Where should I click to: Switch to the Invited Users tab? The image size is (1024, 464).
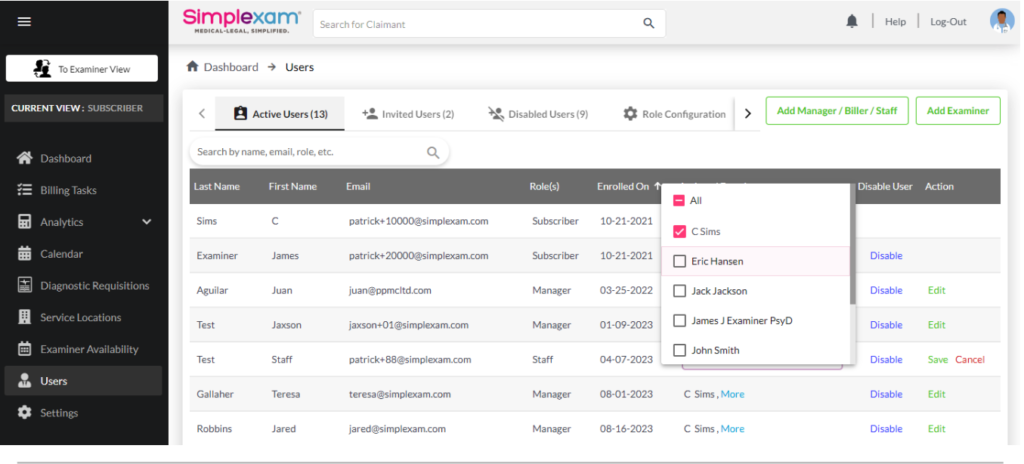coord(408,114)
